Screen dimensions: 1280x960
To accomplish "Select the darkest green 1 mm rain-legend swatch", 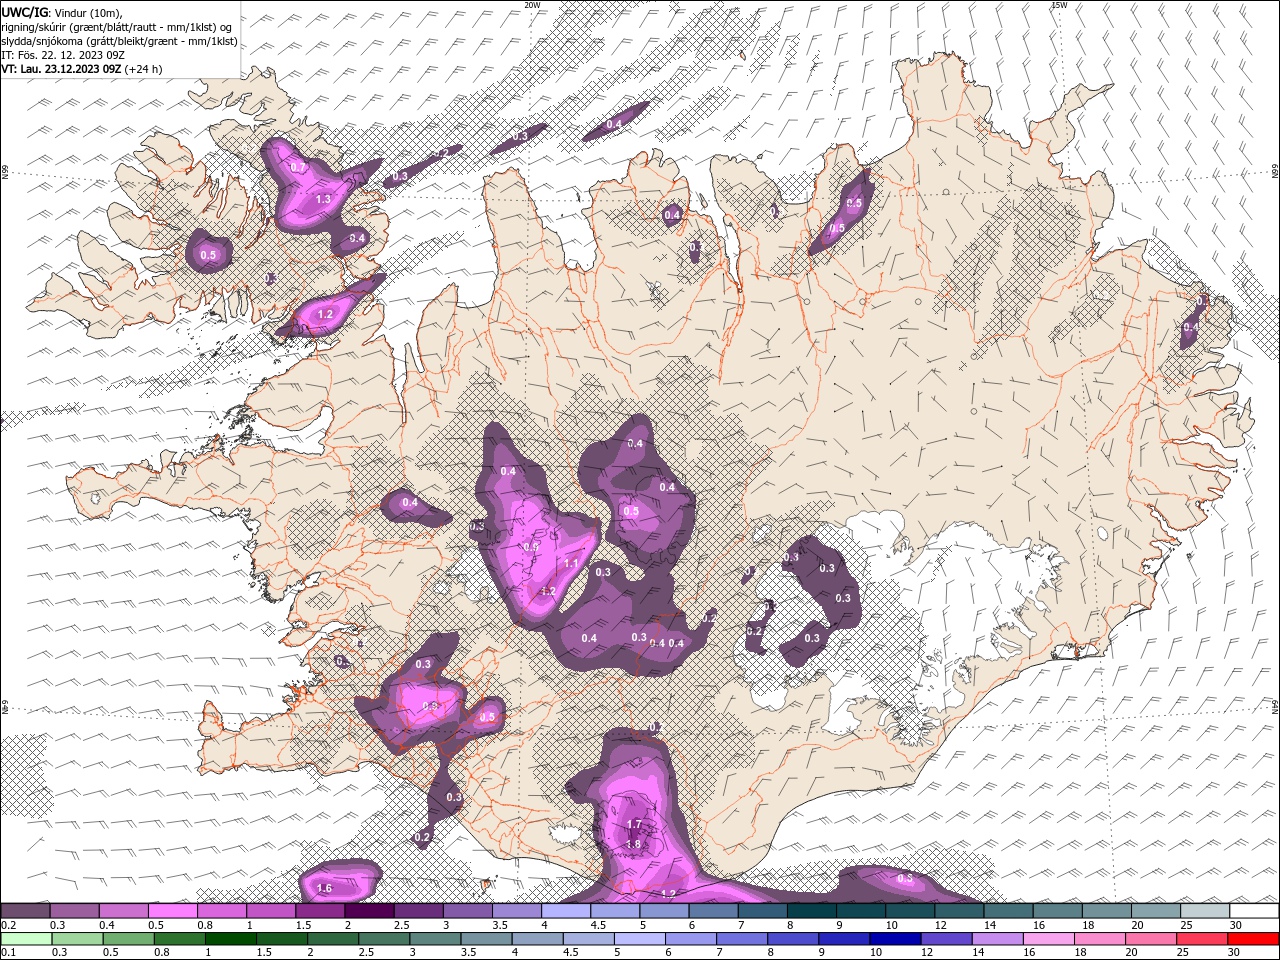I will 230,939.
